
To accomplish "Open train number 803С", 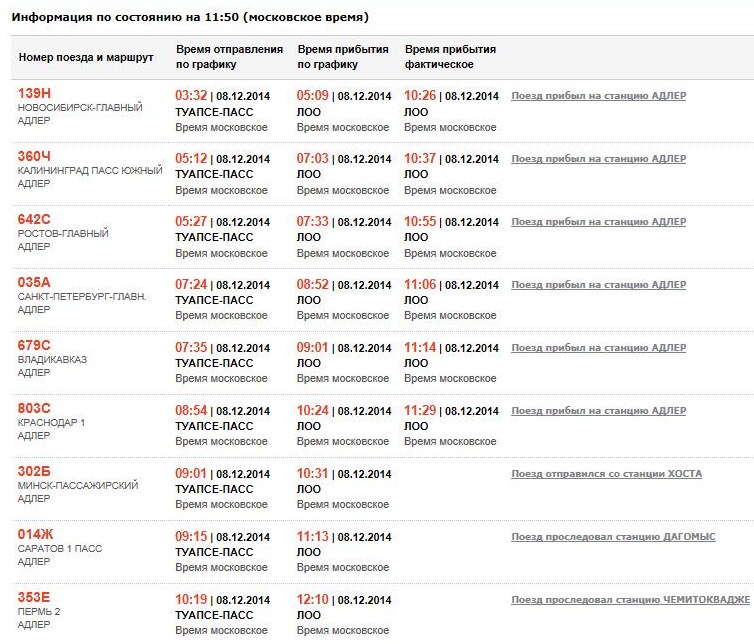I will 34,409.
